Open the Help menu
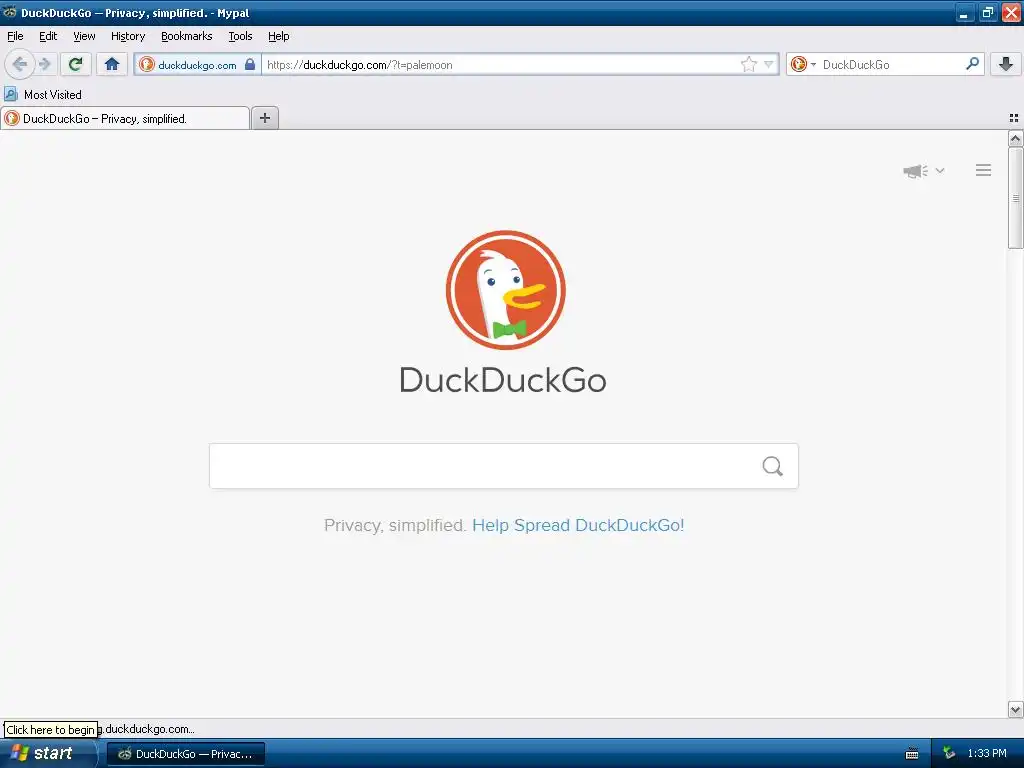Viewport: 1024px width, 768px height. click(278, 36)
